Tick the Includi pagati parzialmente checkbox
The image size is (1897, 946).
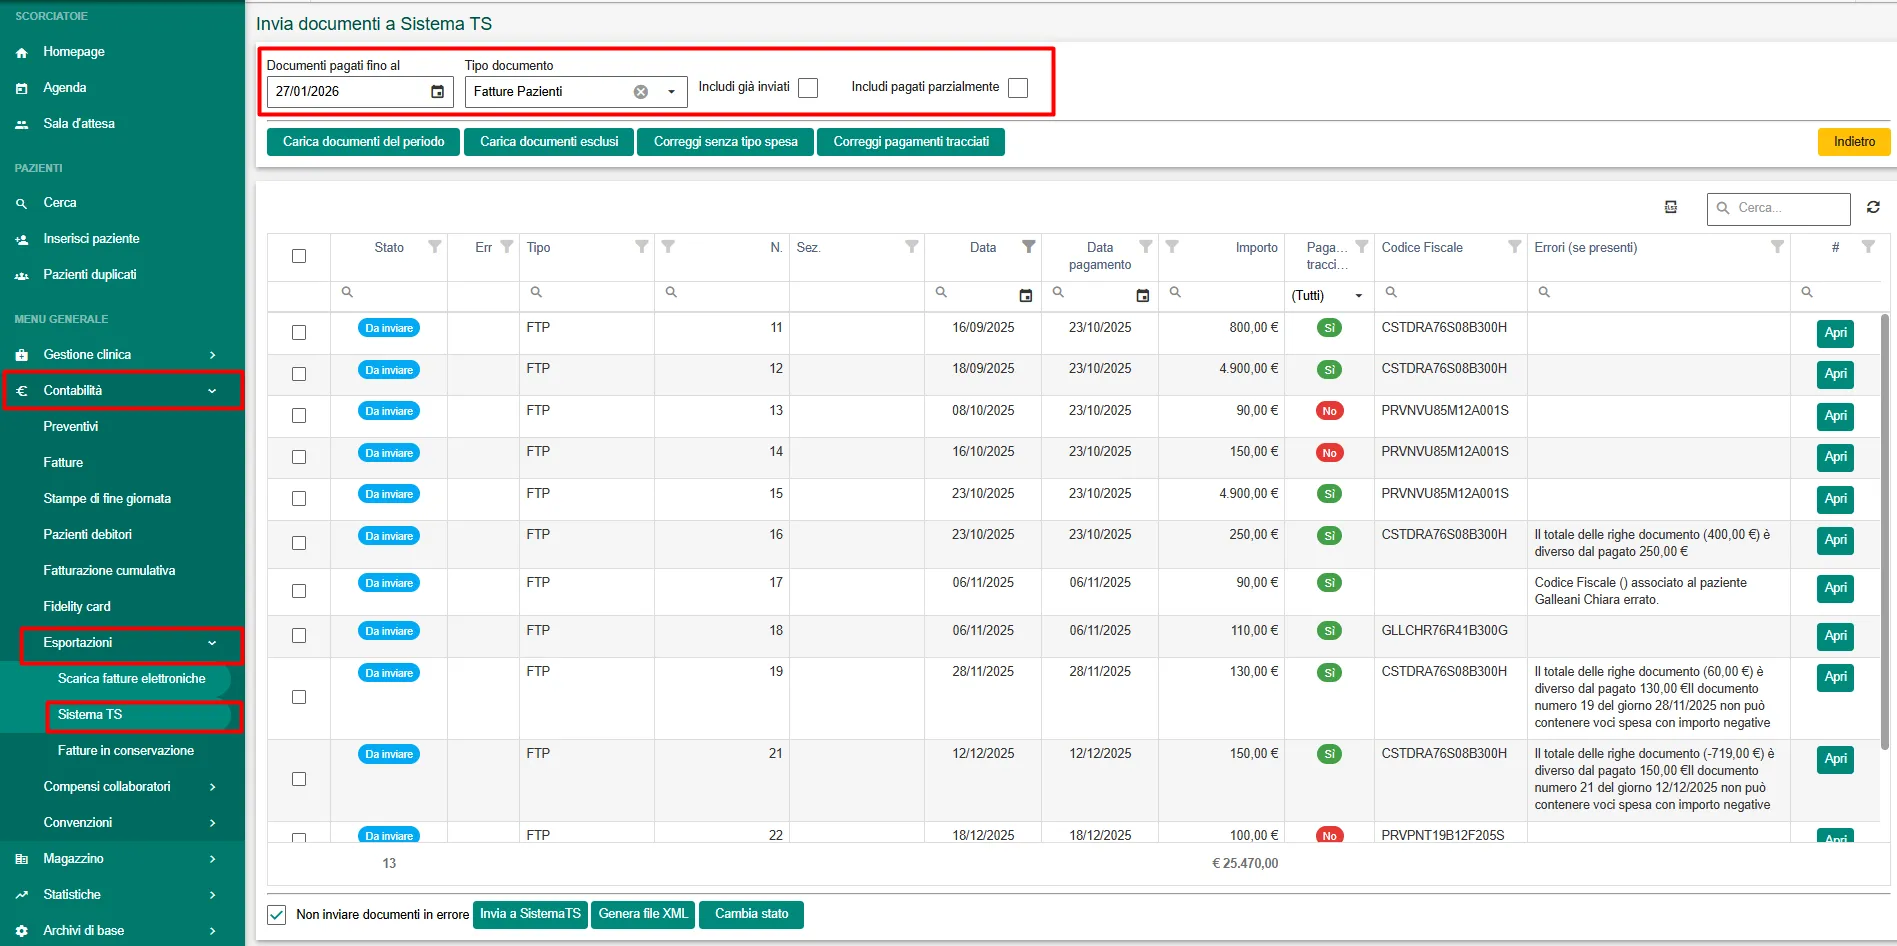pos(1018,88)
